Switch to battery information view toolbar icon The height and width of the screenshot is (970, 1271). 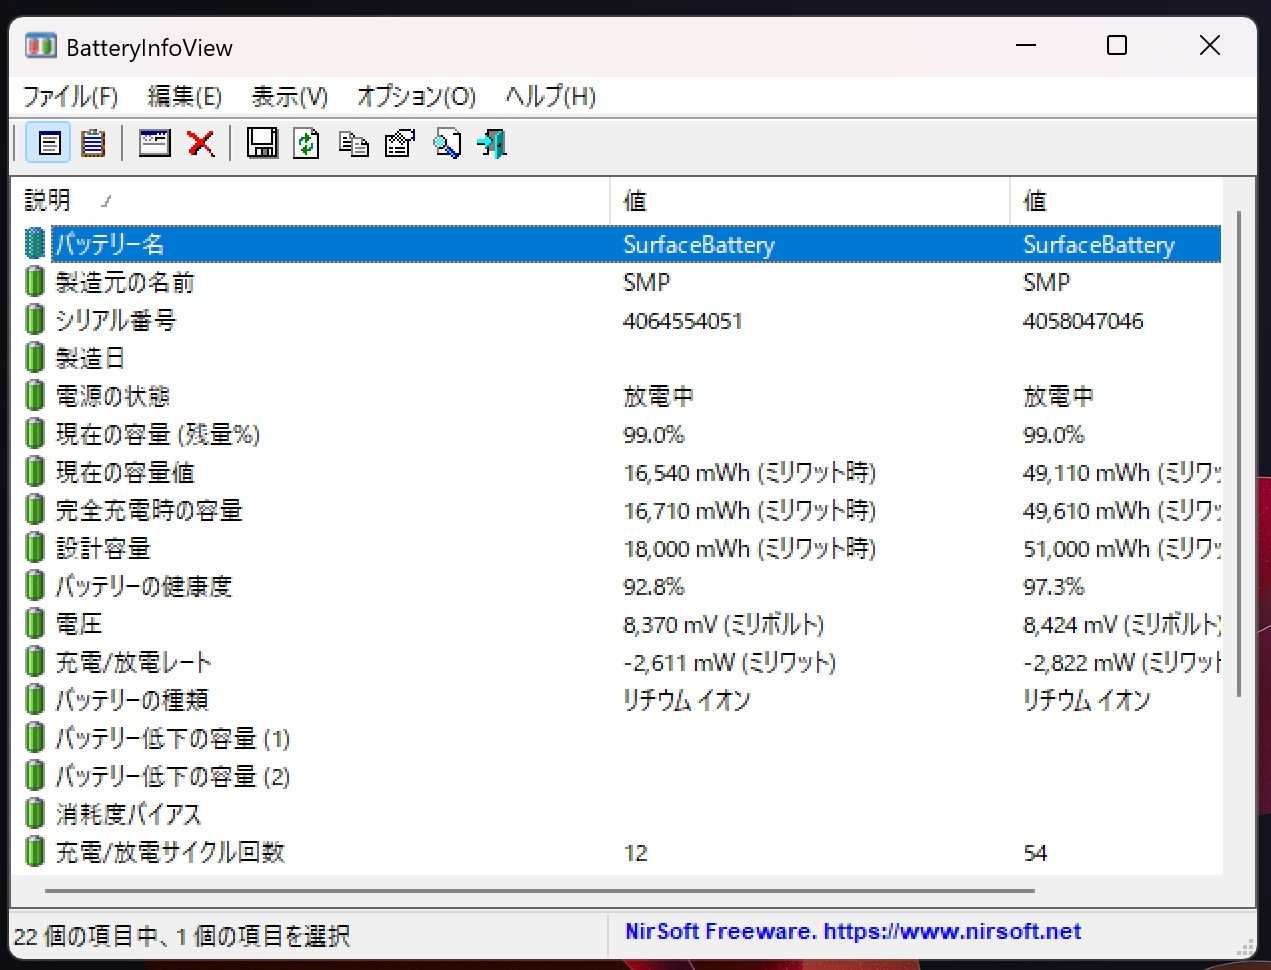[48, 144]
